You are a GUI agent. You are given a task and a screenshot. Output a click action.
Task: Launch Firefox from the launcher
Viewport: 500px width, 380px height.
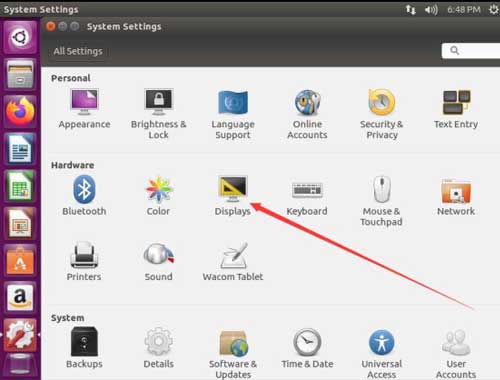coord(20,111)
